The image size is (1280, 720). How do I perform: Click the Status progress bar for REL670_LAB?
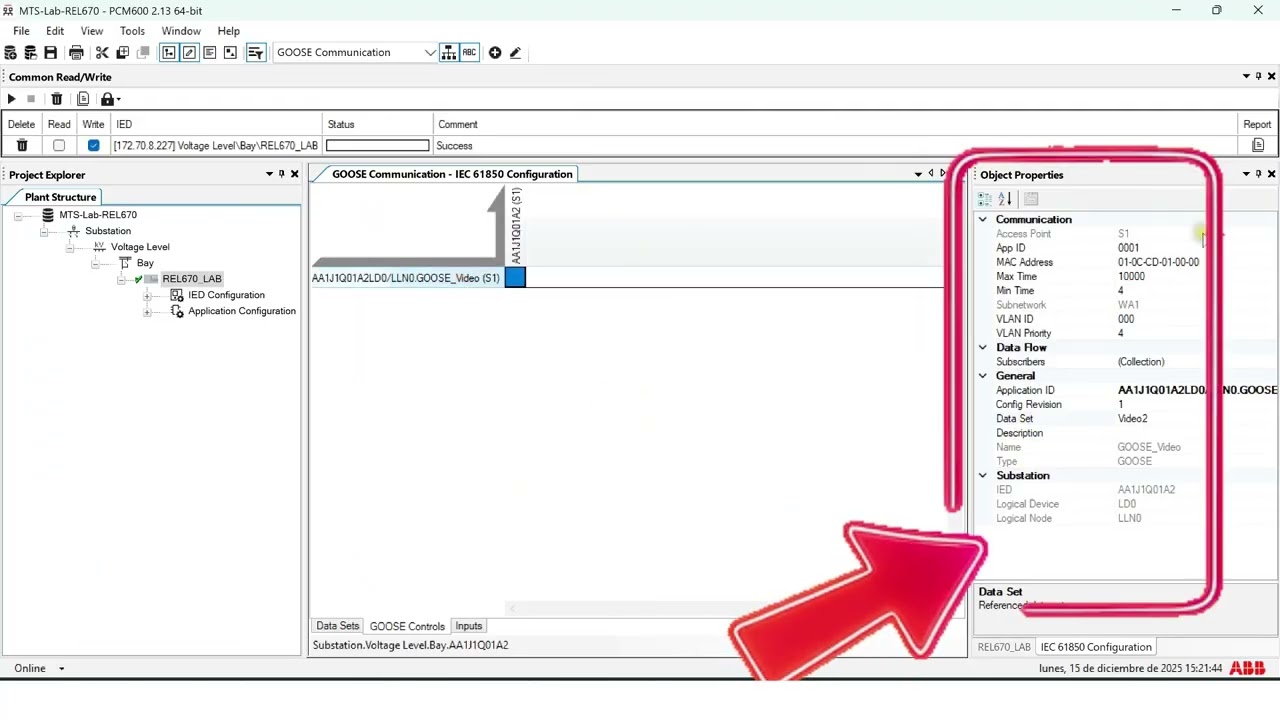coord(377,146)
